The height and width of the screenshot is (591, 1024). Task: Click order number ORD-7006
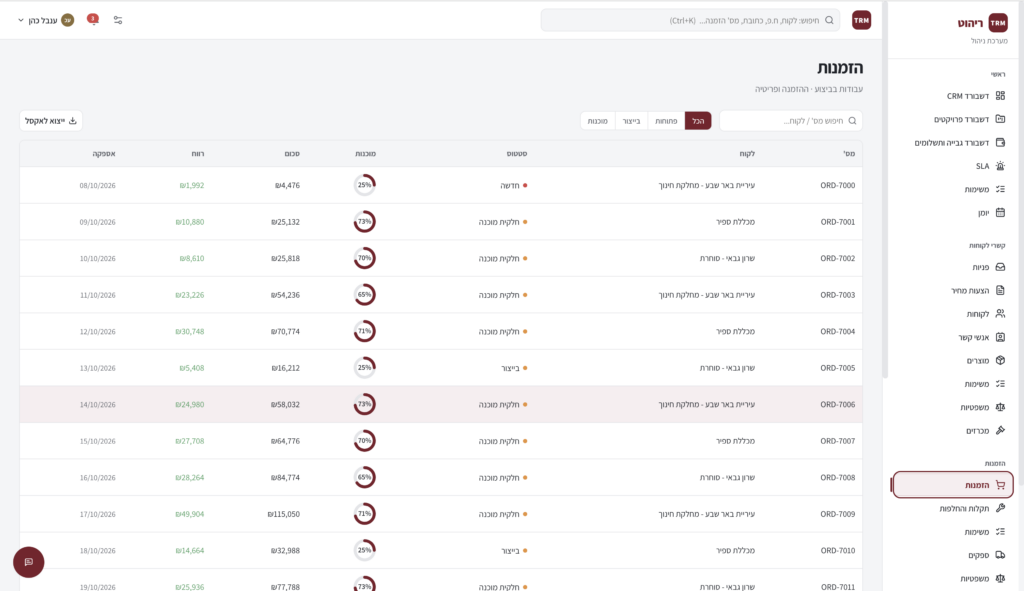point(838,405)
